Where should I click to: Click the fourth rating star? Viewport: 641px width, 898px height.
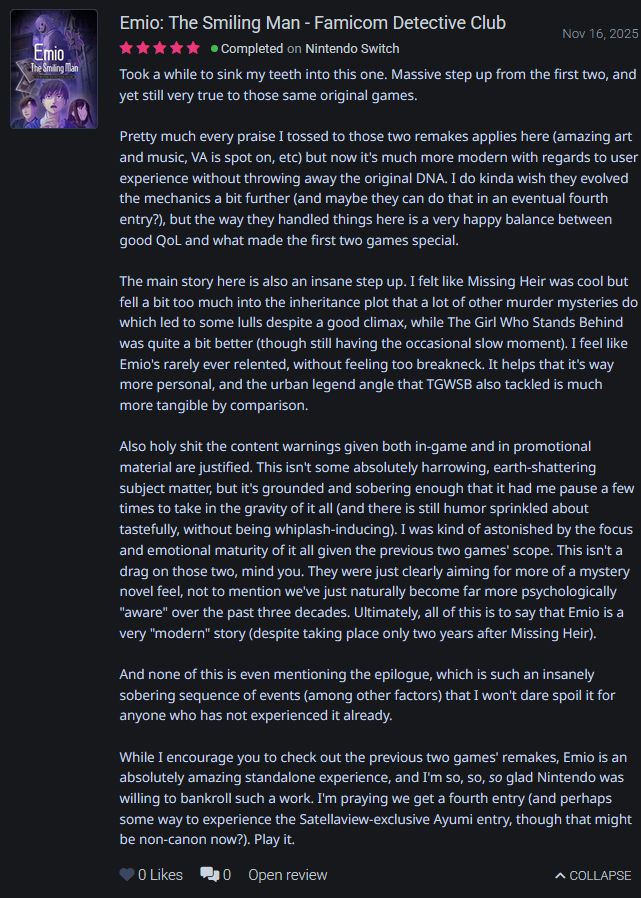click(x=175, y=46)
